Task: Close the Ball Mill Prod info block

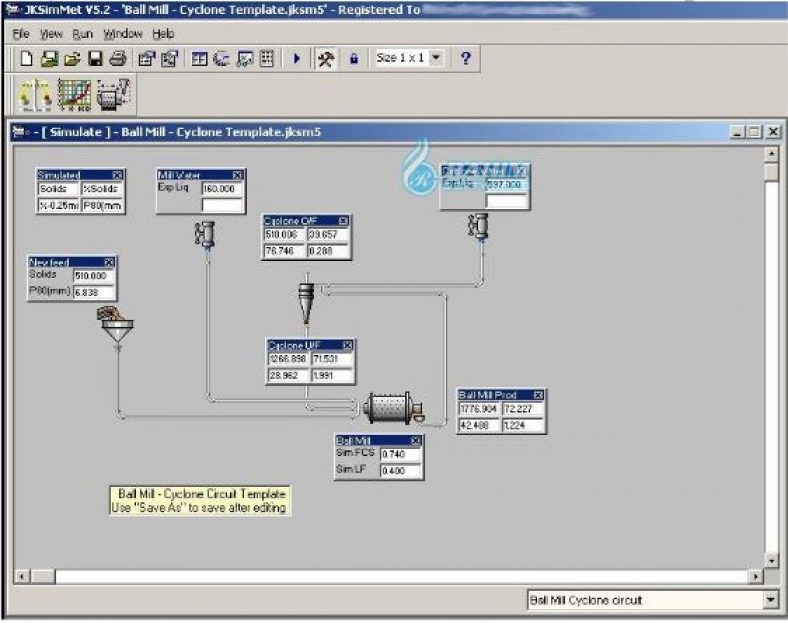Action: [538, 395]
